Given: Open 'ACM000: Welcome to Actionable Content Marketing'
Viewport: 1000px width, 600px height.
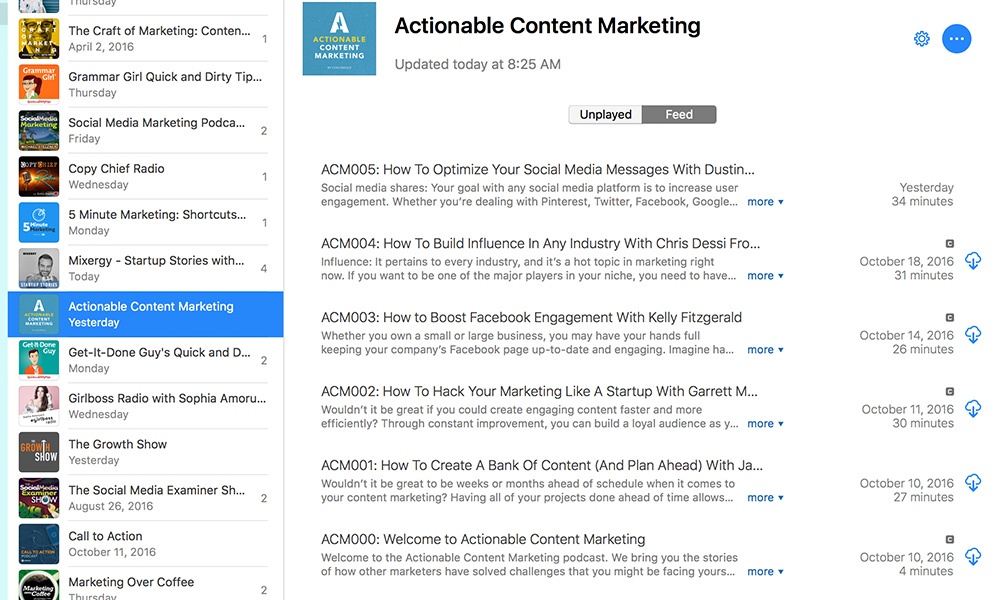Looking at the screenshot, I should click(x=483, y=539).
